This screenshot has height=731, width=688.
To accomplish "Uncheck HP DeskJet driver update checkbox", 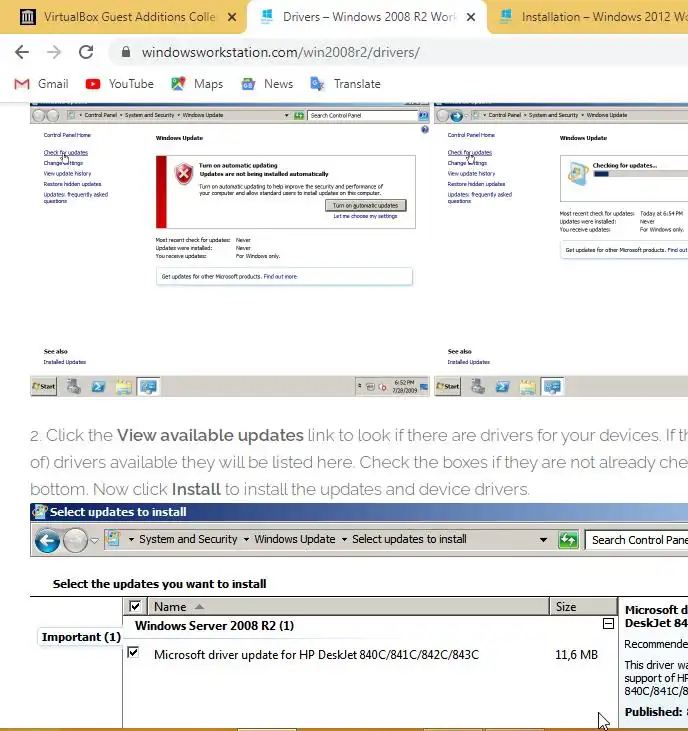I will pos(133,652).
